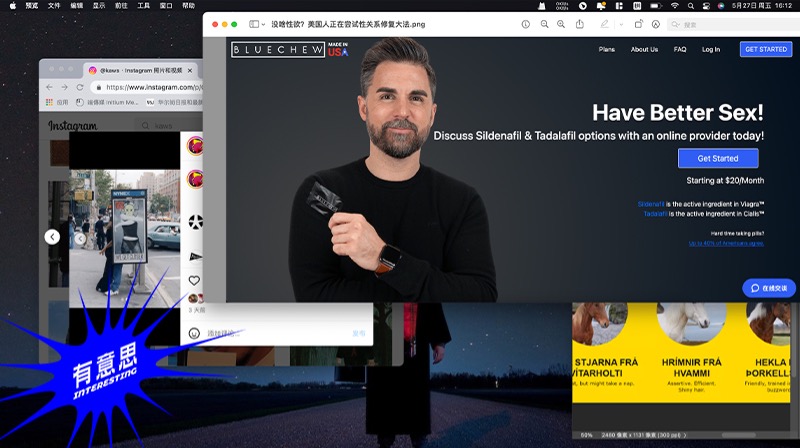Open the 编辑 menu

click(x=77, y=6)
